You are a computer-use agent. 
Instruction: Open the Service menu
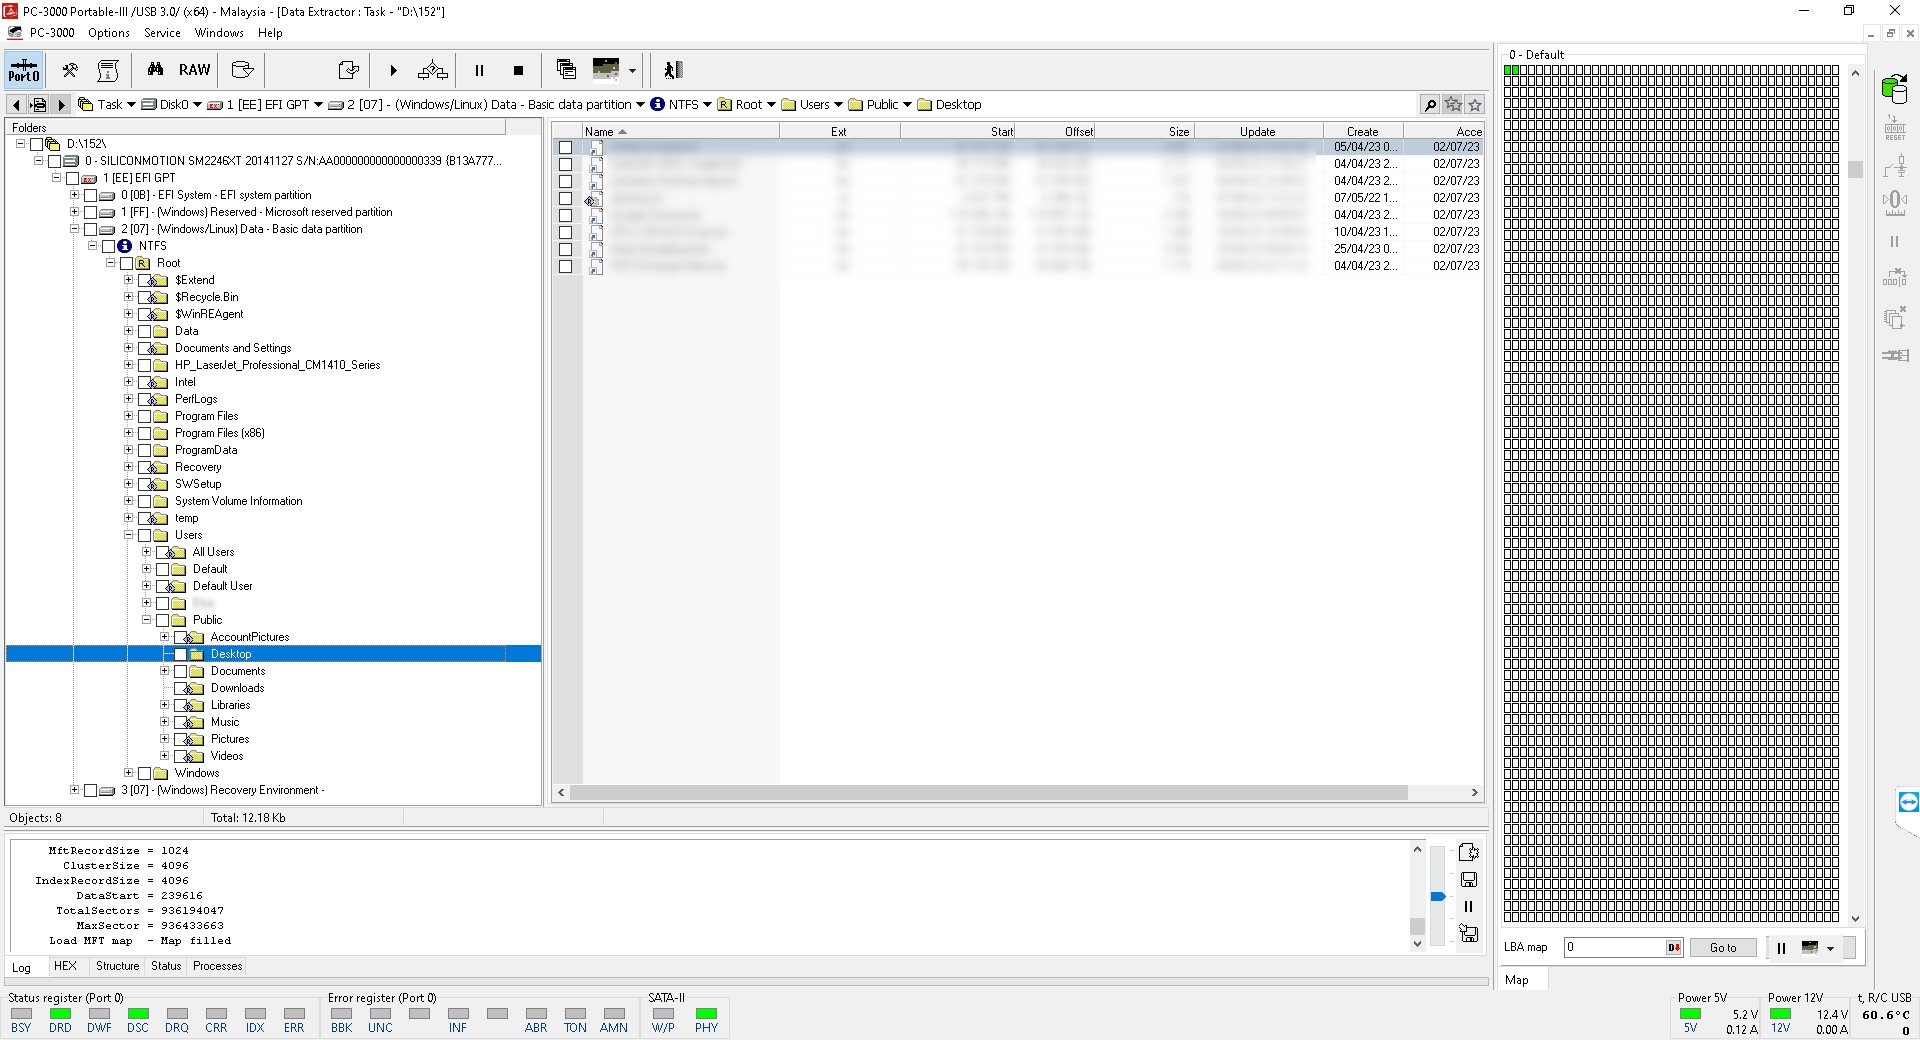click(162, 33)
